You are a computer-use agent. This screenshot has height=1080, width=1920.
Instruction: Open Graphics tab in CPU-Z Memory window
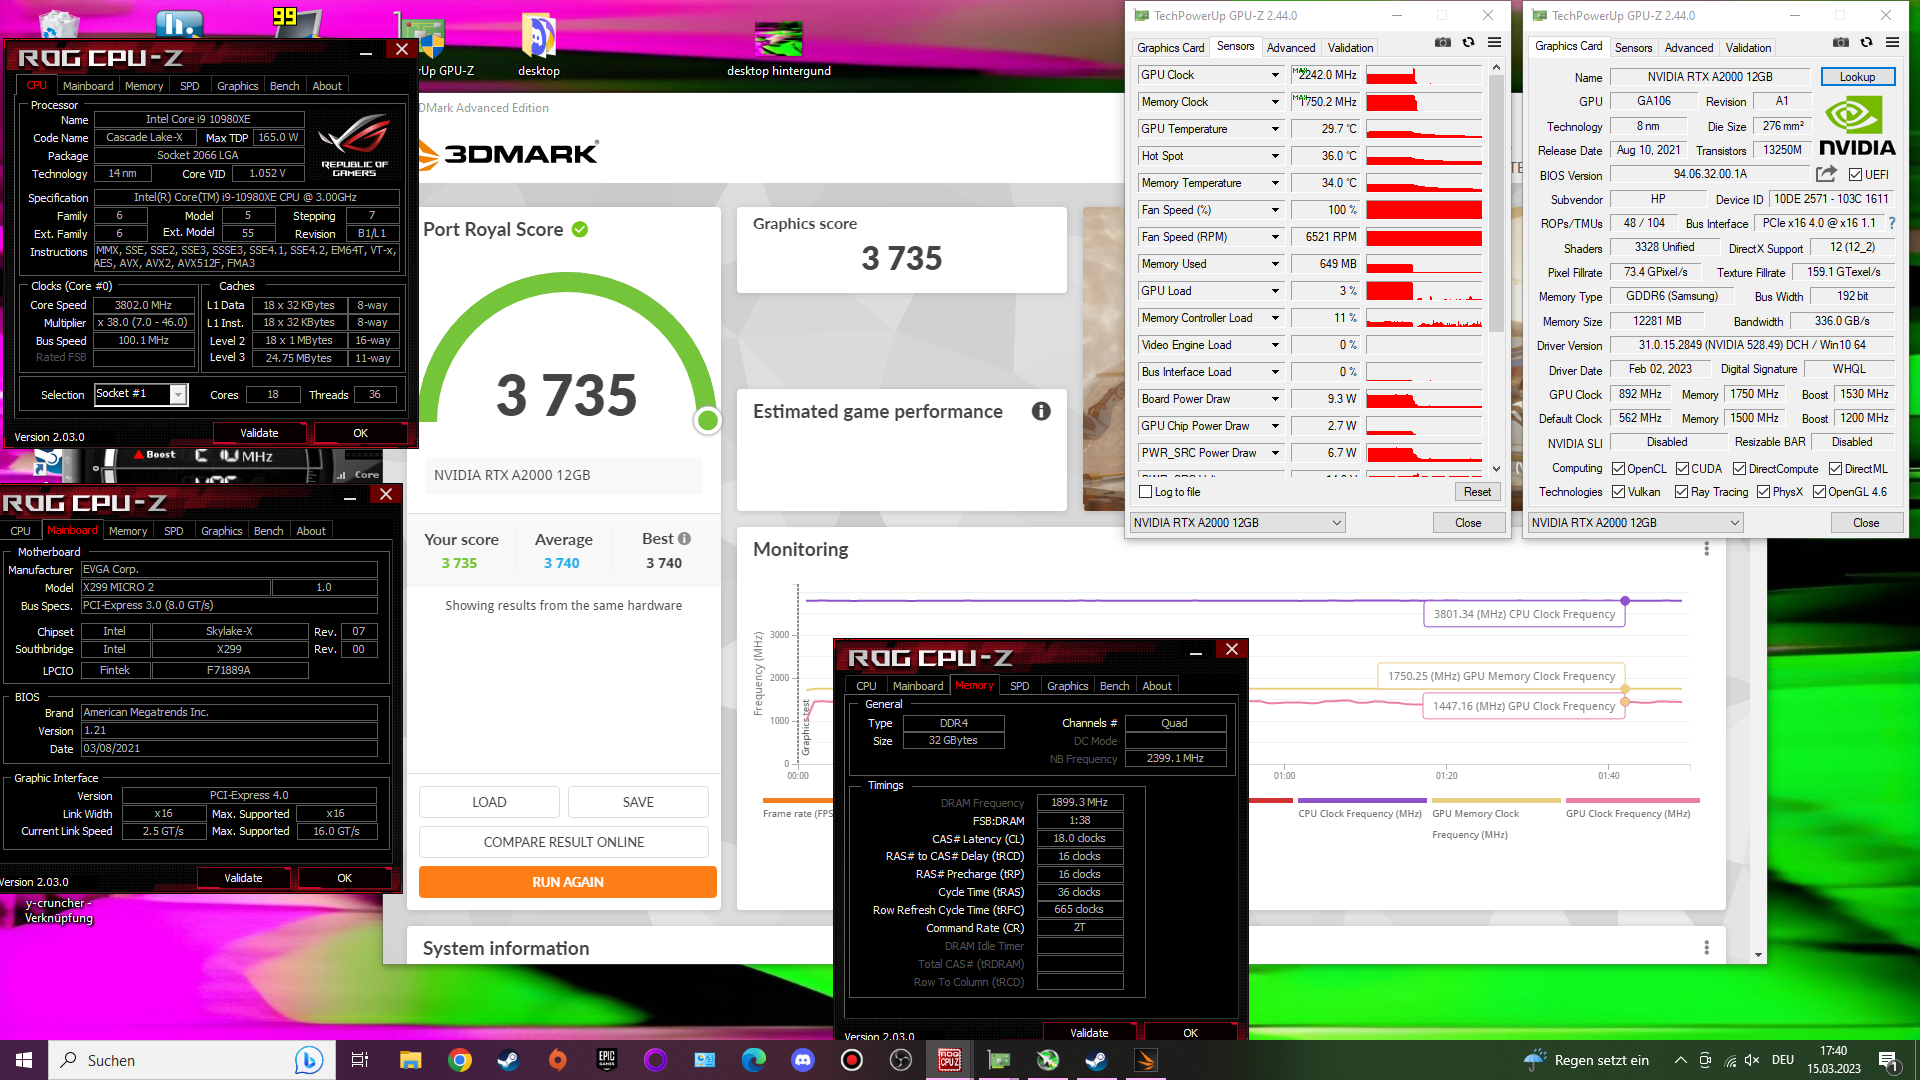point(1067,686)
